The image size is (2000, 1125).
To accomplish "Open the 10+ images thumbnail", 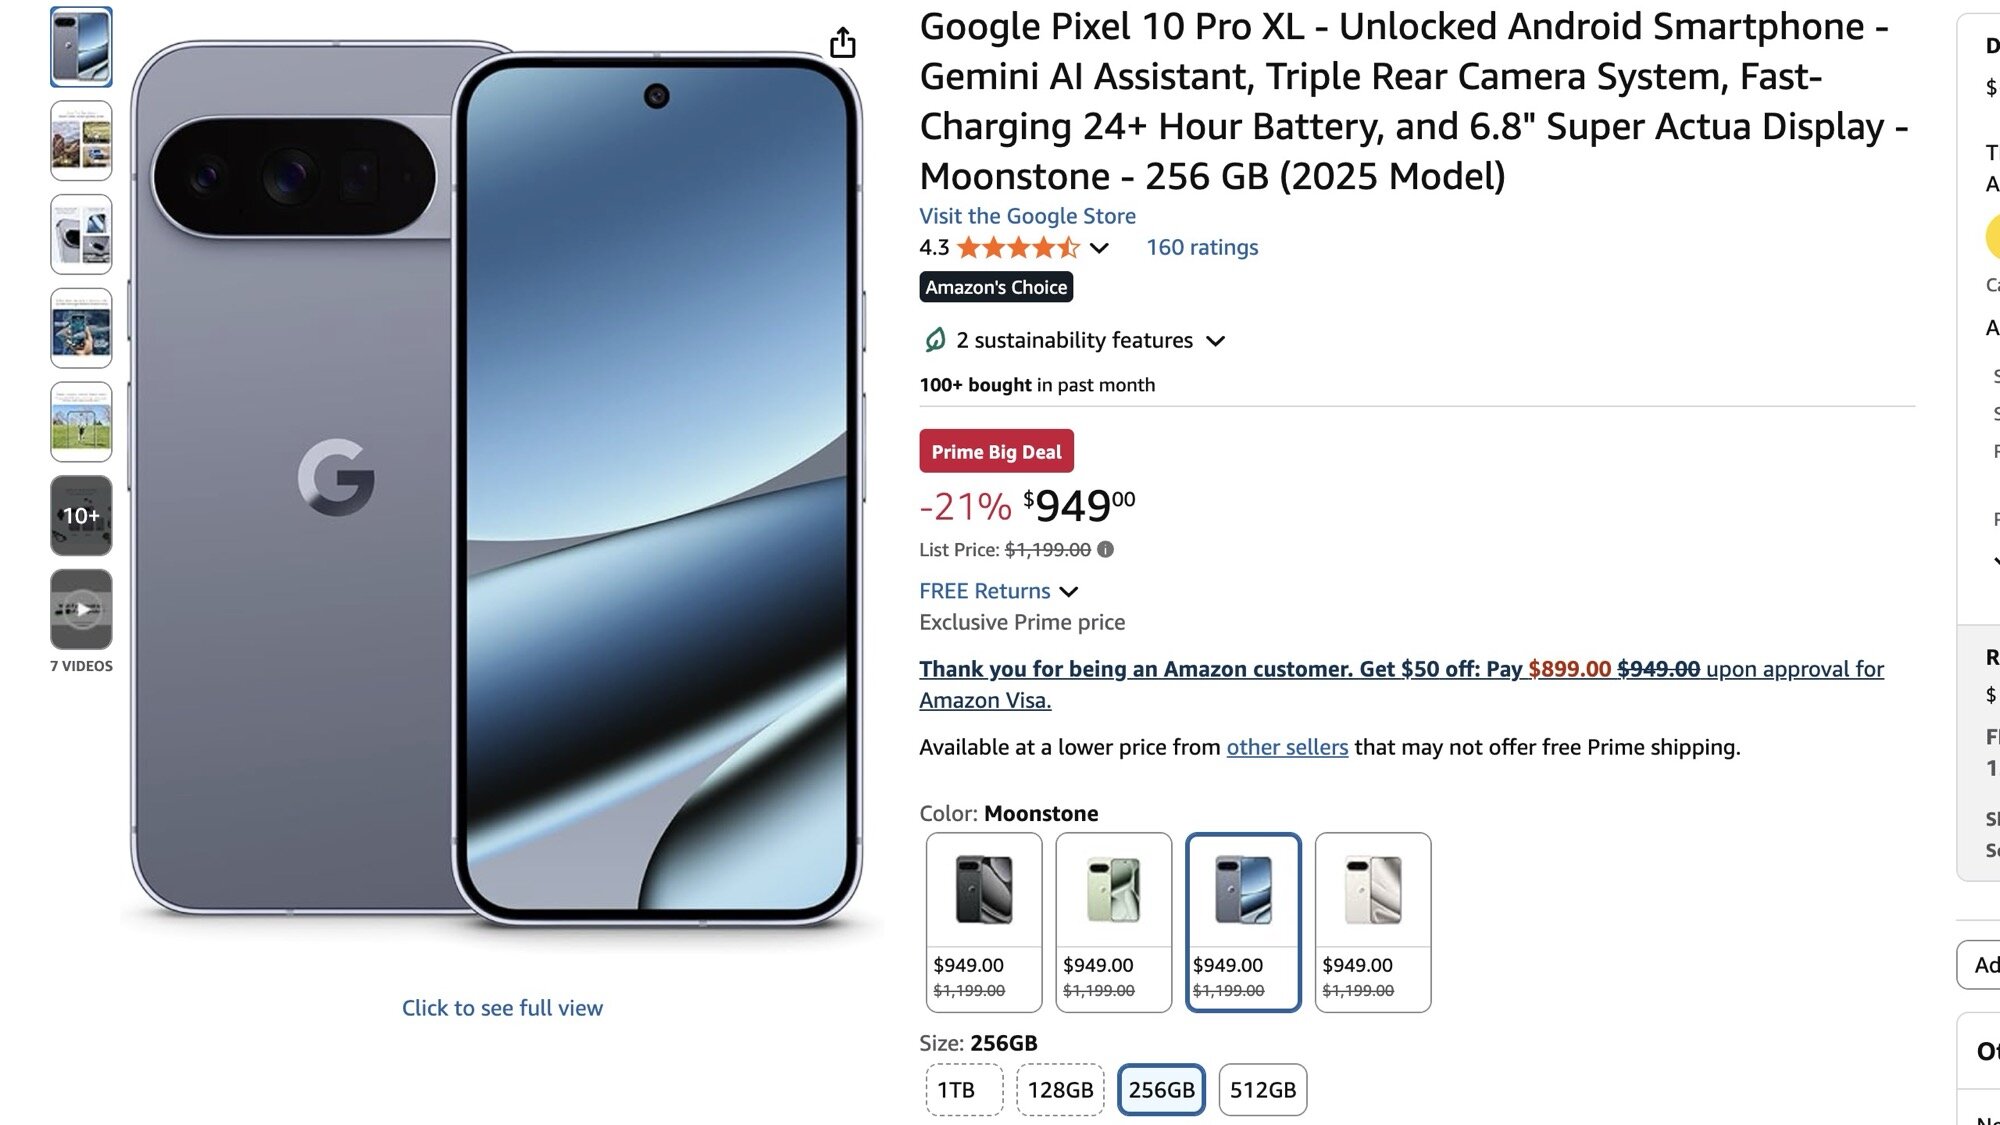I will tap(80, 516).
